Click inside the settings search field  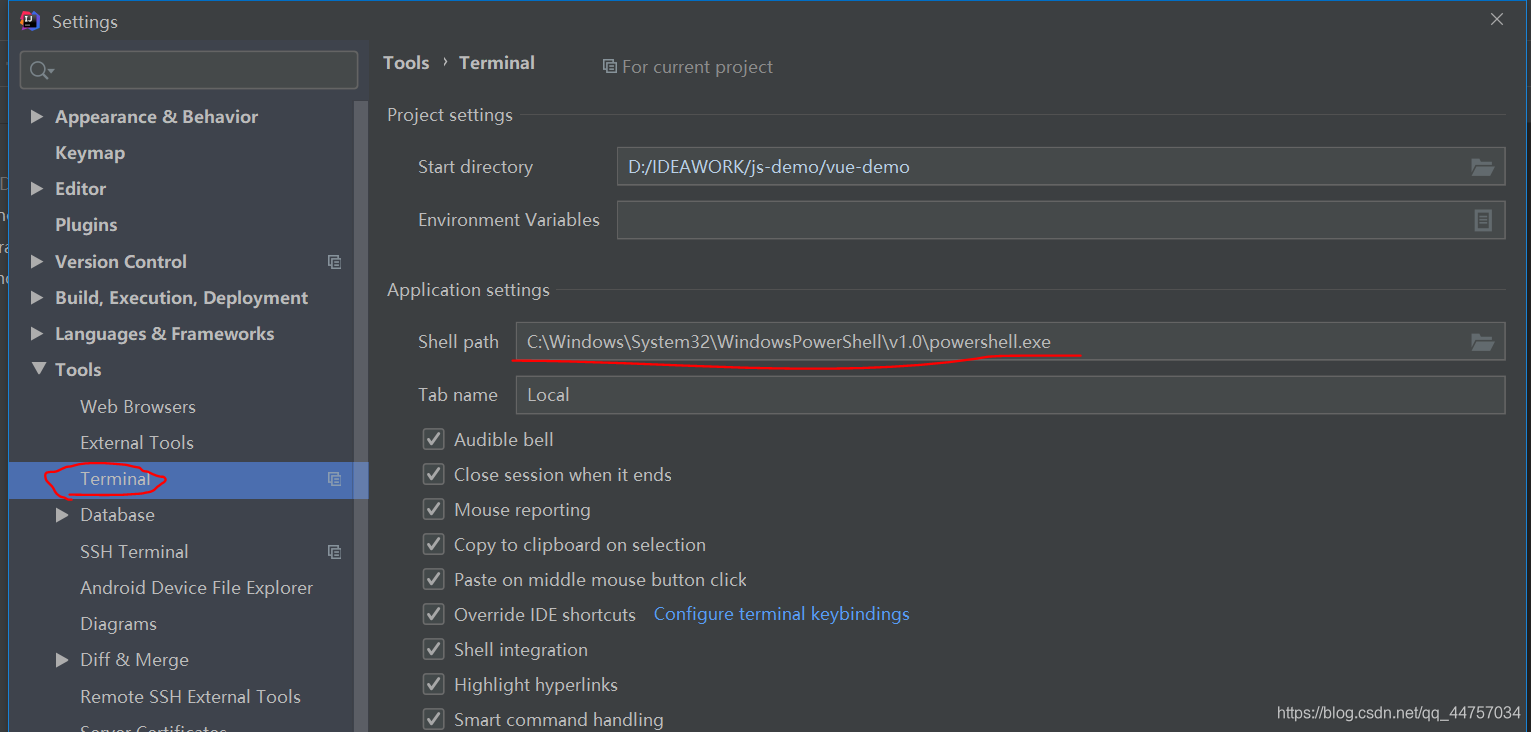point(189,70)
